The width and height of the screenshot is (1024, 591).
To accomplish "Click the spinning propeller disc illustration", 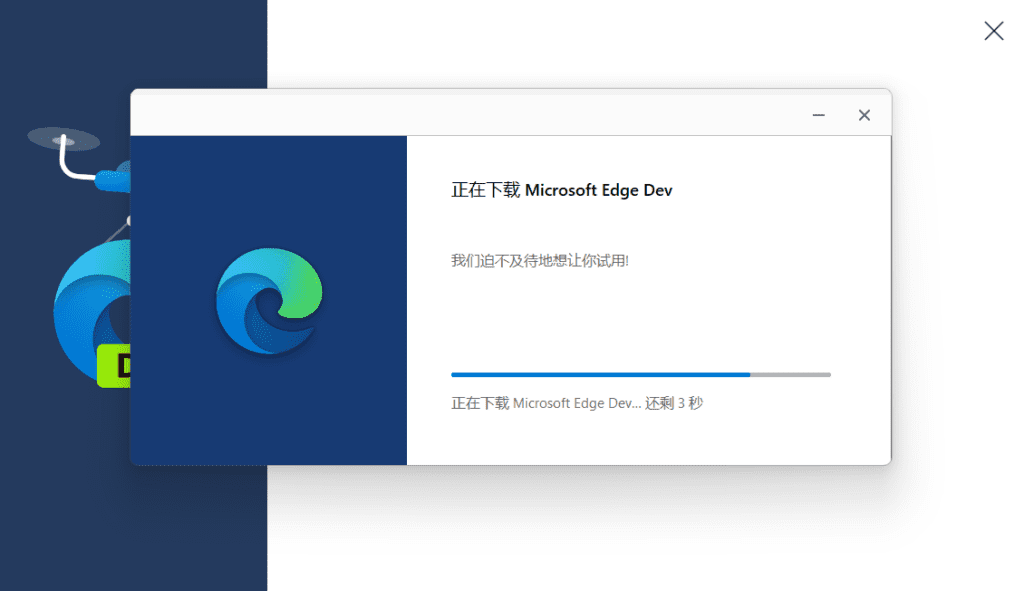I will (x=63, y=138).
